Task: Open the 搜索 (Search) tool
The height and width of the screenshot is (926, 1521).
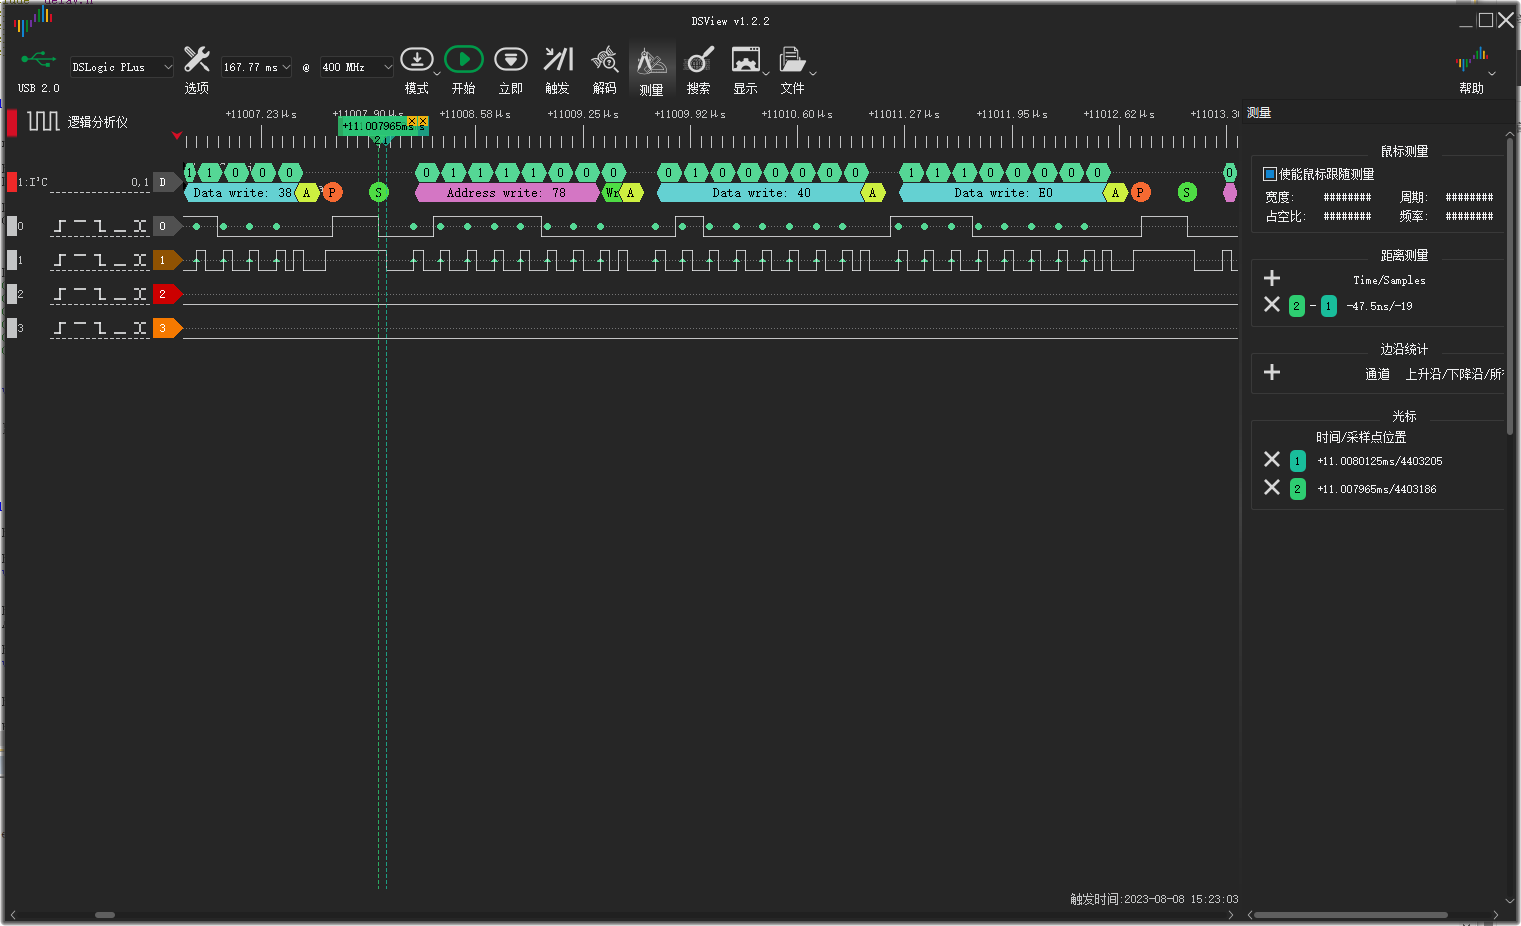Action: [x=698, y=61]
